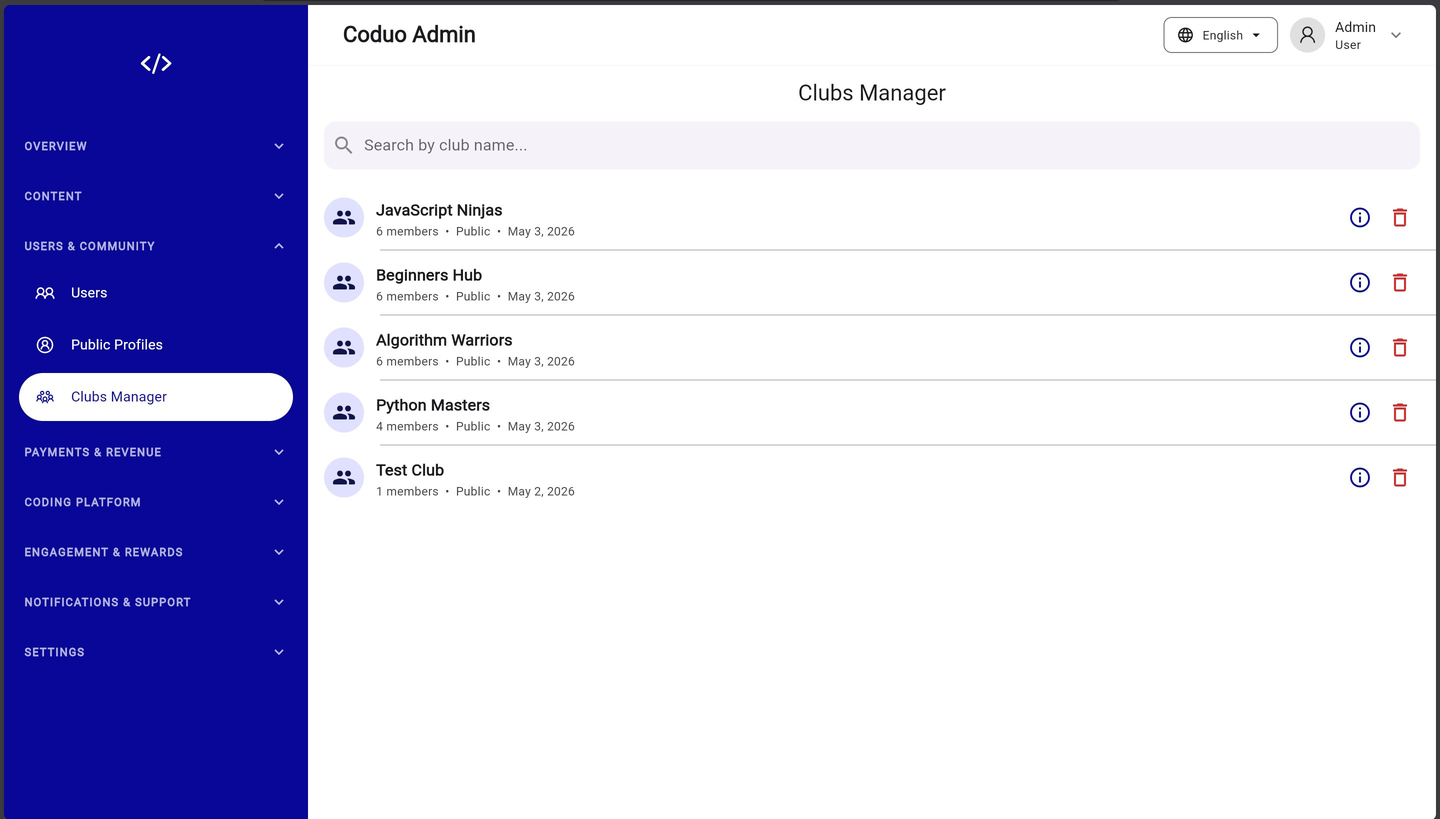This screenshot has height=819, width=1440.
Task: Open info for Algorithm Warriors club
Action: pyautogui.click(x=1360, y=347)
